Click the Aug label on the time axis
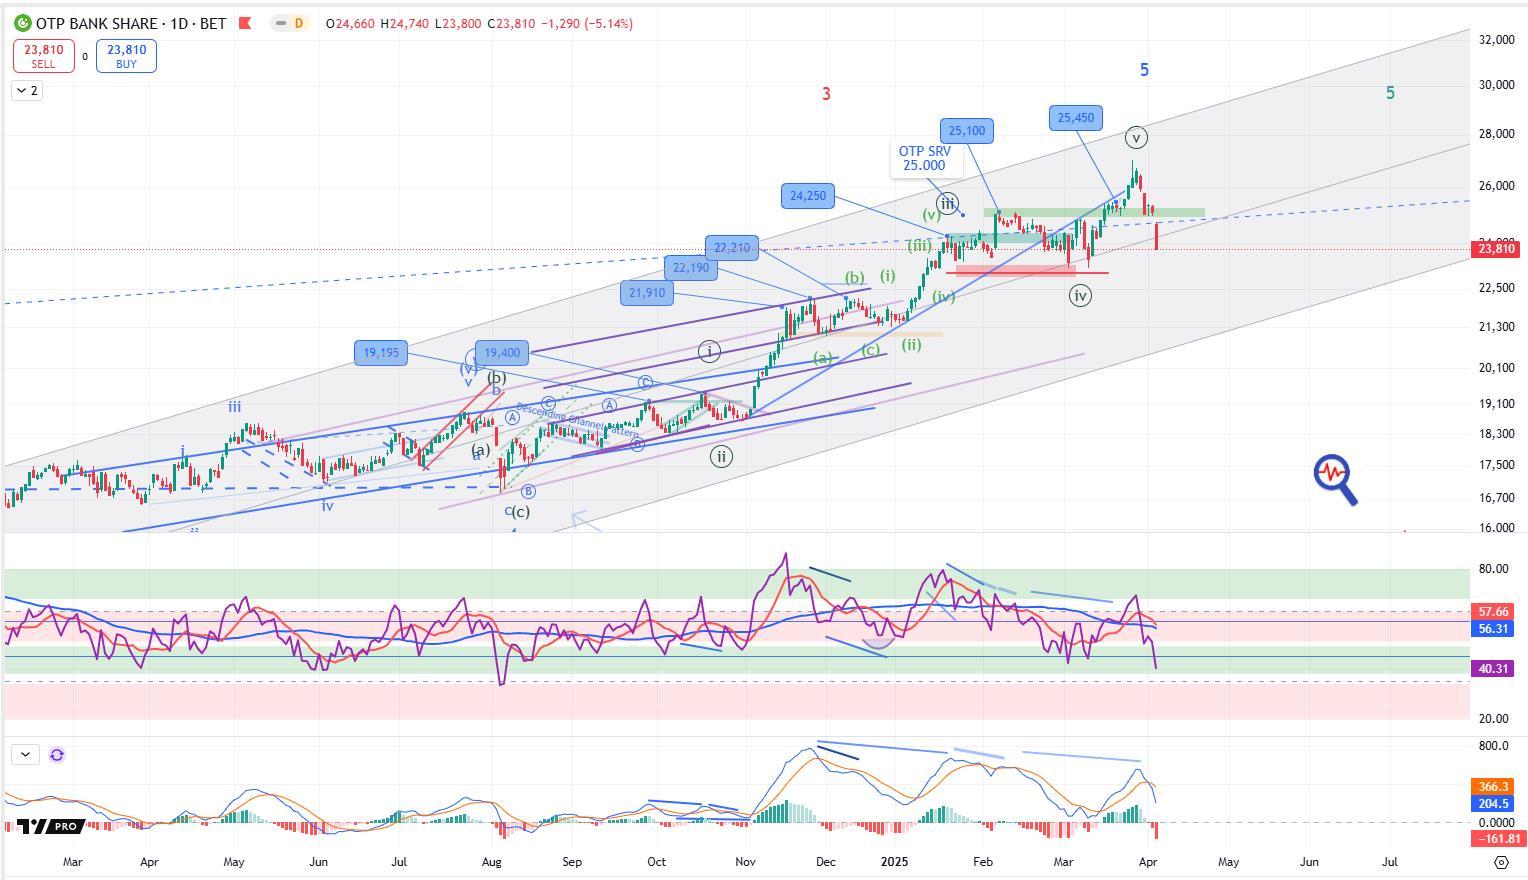 click(491, 861)
